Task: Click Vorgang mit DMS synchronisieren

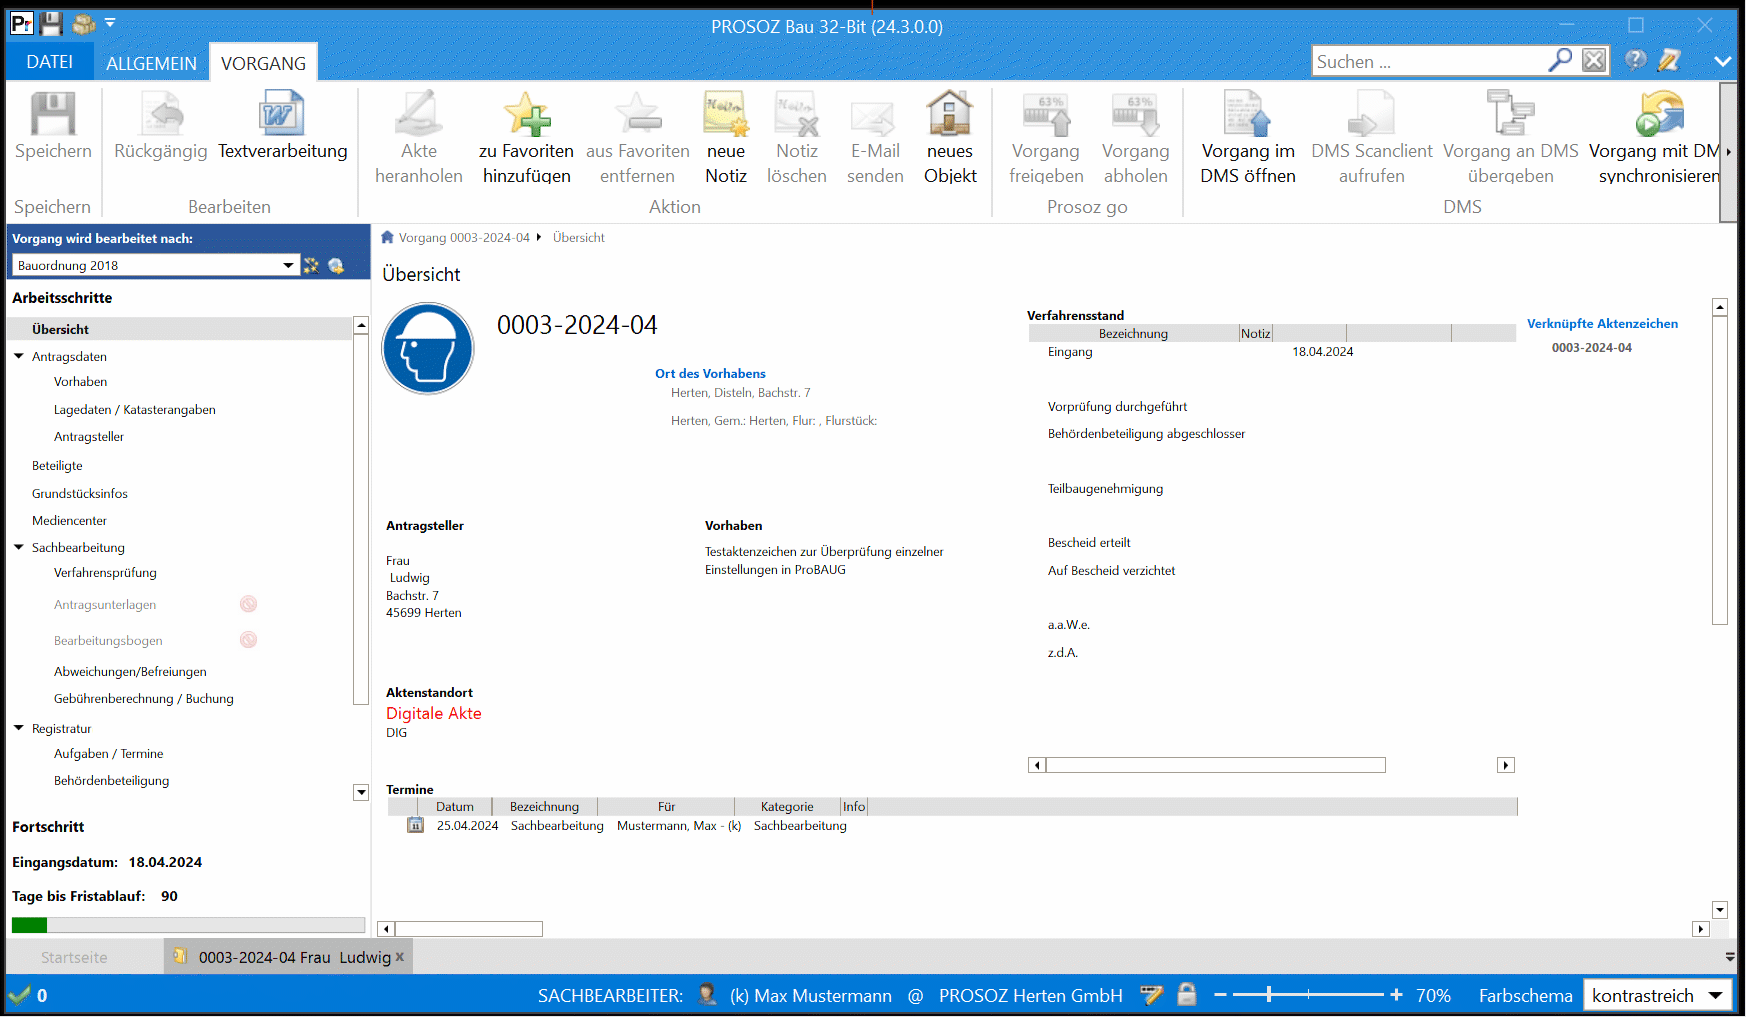Action: tap(1655, 138)
